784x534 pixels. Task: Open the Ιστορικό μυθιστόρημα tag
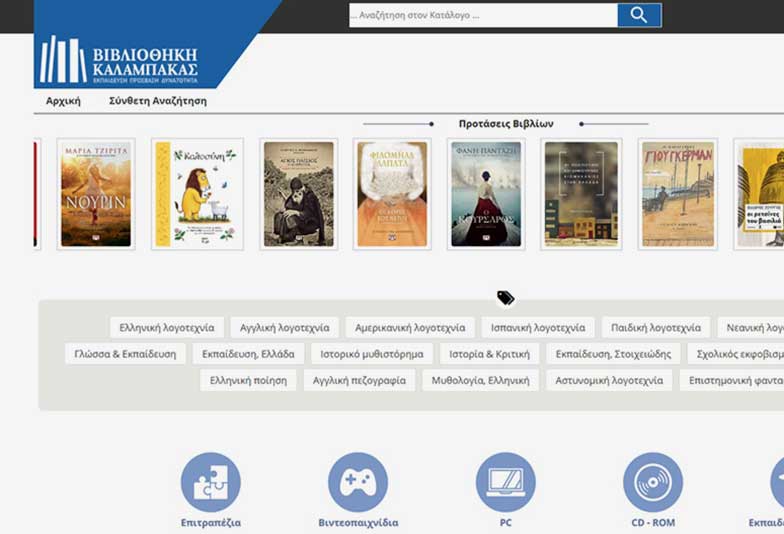(x=372, y=354)
